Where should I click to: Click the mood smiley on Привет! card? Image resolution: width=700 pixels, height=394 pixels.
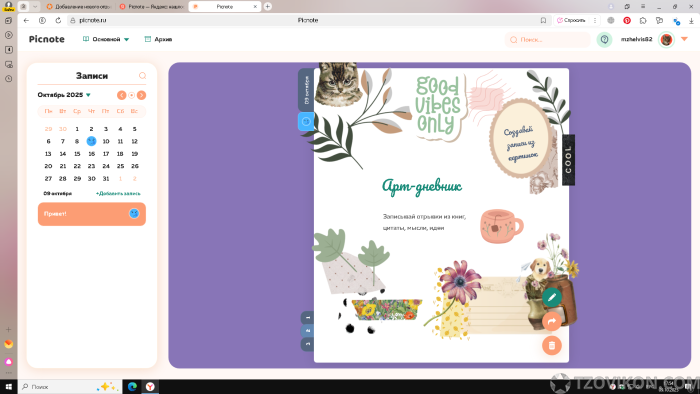coord(134,214)
